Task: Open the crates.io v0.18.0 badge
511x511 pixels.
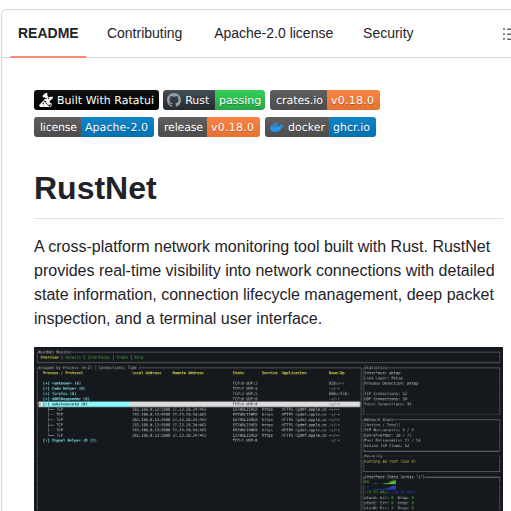Action: [325, 100]
